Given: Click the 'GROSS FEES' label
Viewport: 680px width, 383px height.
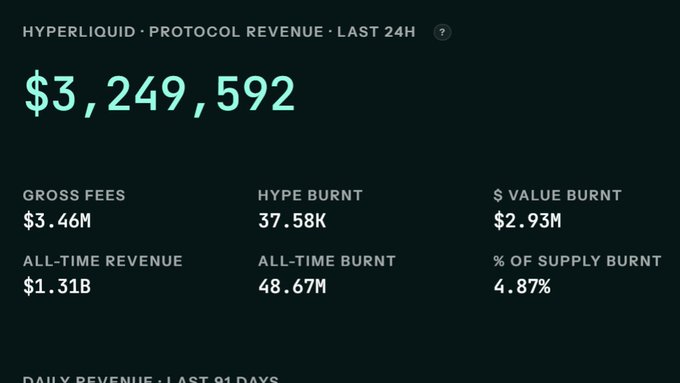Looking at the screenshot, I should pyautogui.click(x=74, y=195).
